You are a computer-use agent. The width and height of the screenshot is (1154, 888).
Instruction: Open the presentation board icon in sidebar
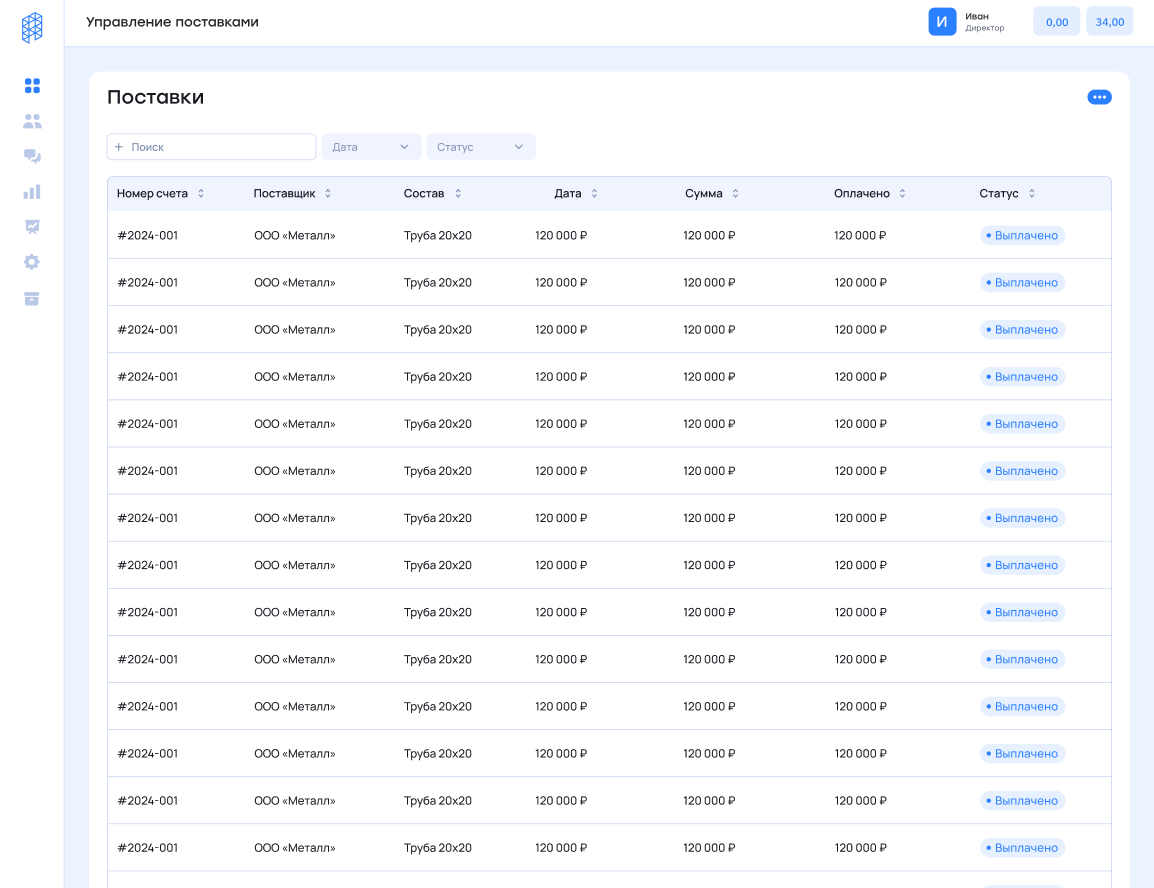click(x=32, y=226)
